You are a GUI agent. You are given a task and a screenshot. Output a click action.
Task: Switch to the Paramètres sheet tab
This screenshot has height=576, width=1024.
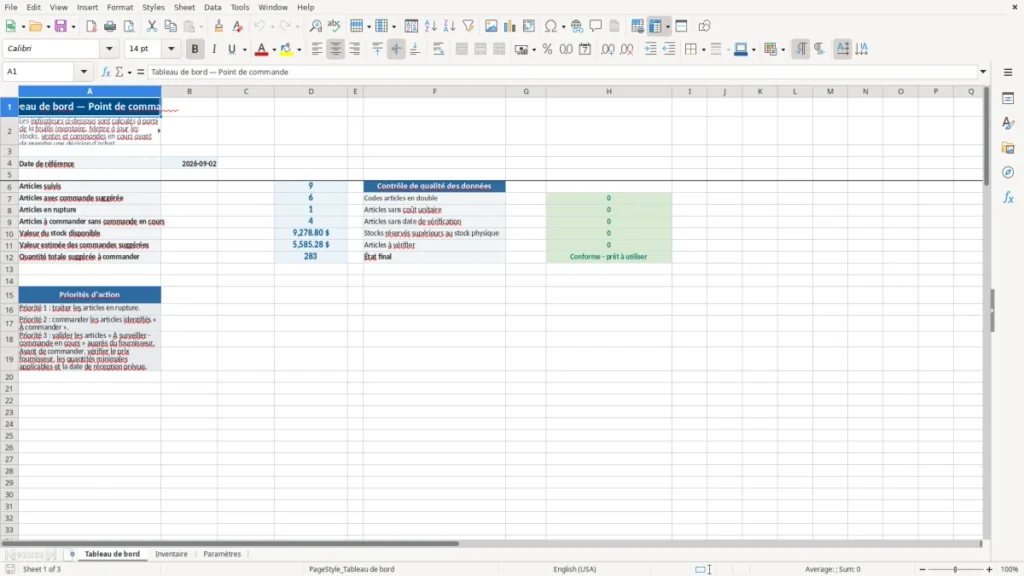(222, 554)
